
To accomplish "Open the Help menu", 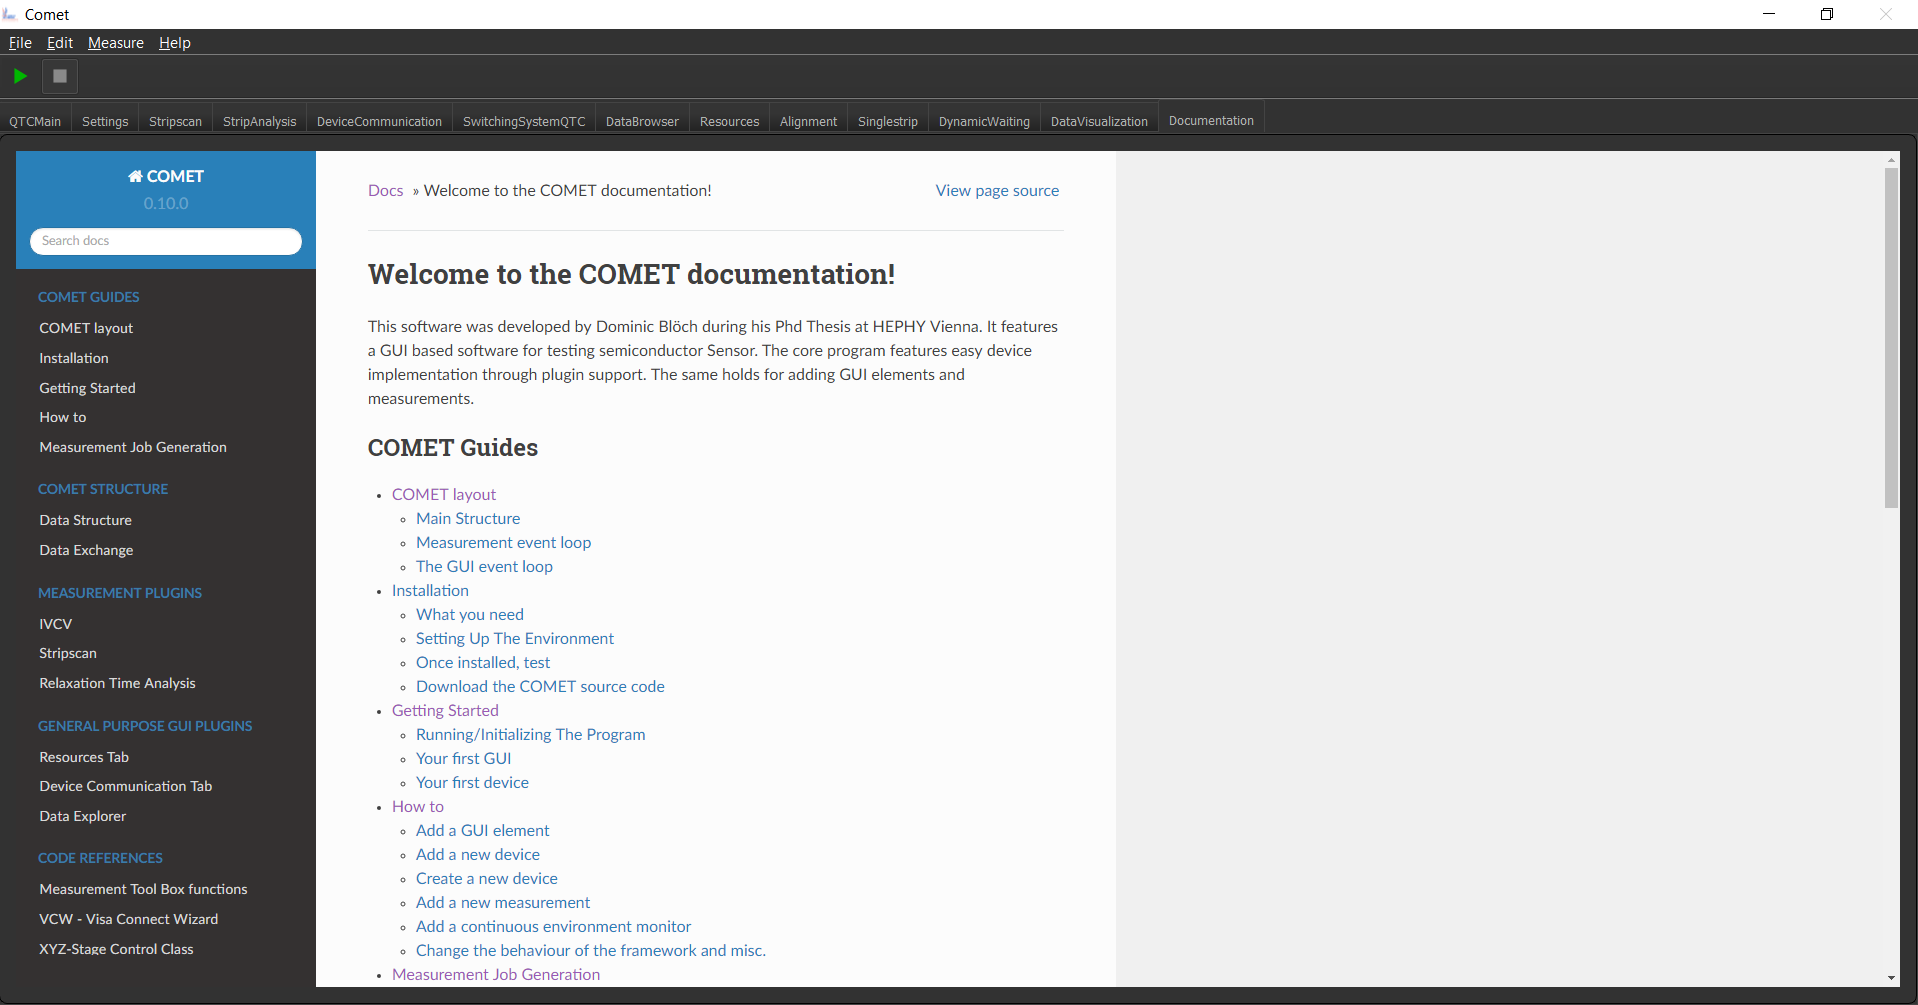I will click(x=175, y=43).
